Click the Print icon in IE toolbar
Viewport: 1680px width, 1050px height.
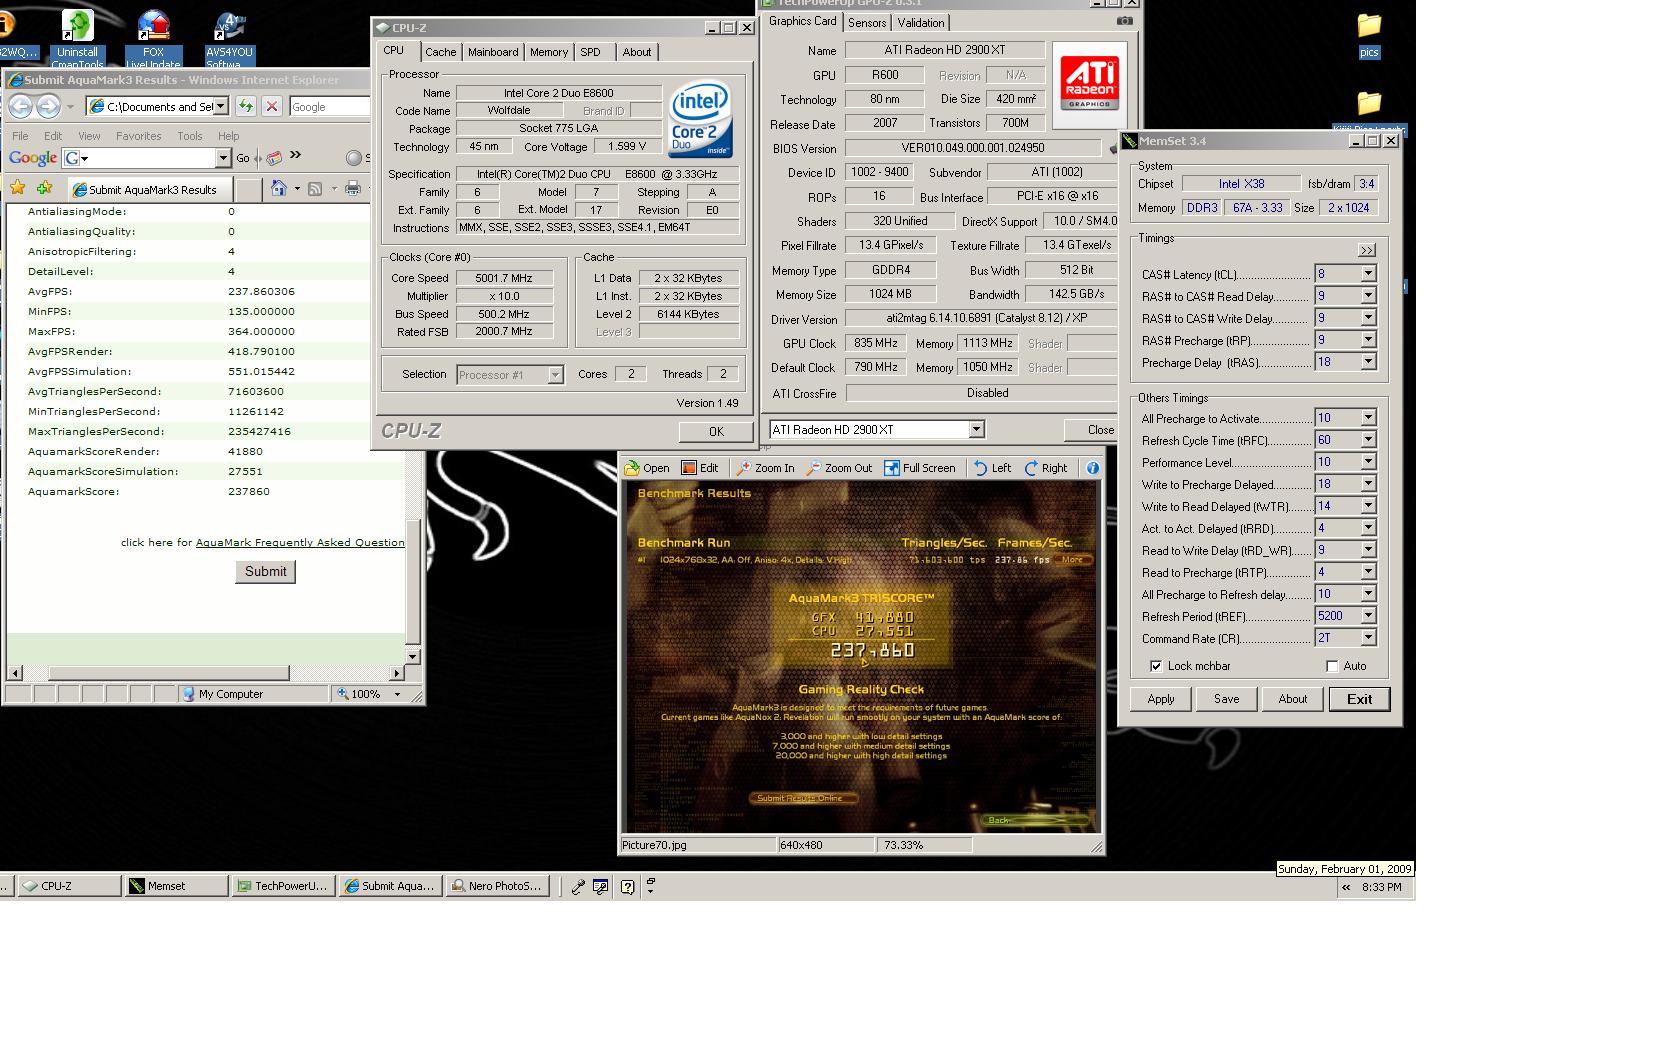[352, 188]
